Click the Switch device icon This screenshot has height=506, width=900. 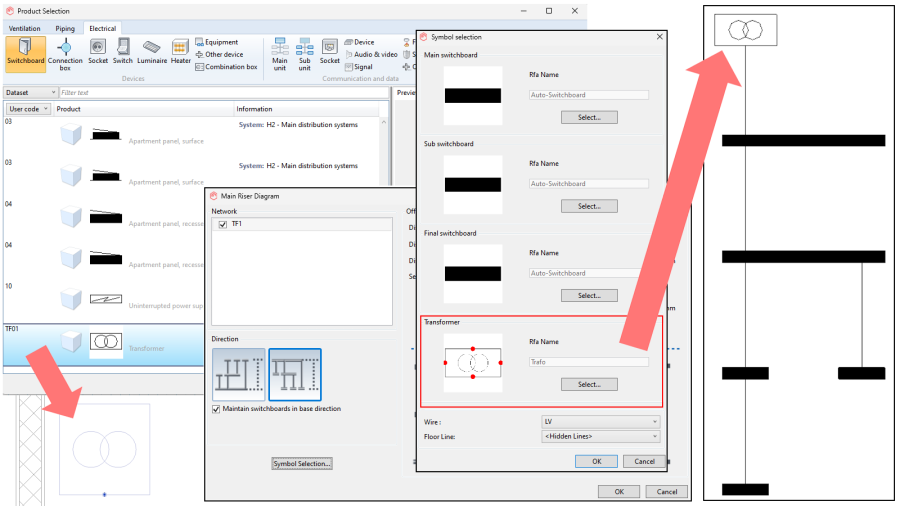[123, 51]
